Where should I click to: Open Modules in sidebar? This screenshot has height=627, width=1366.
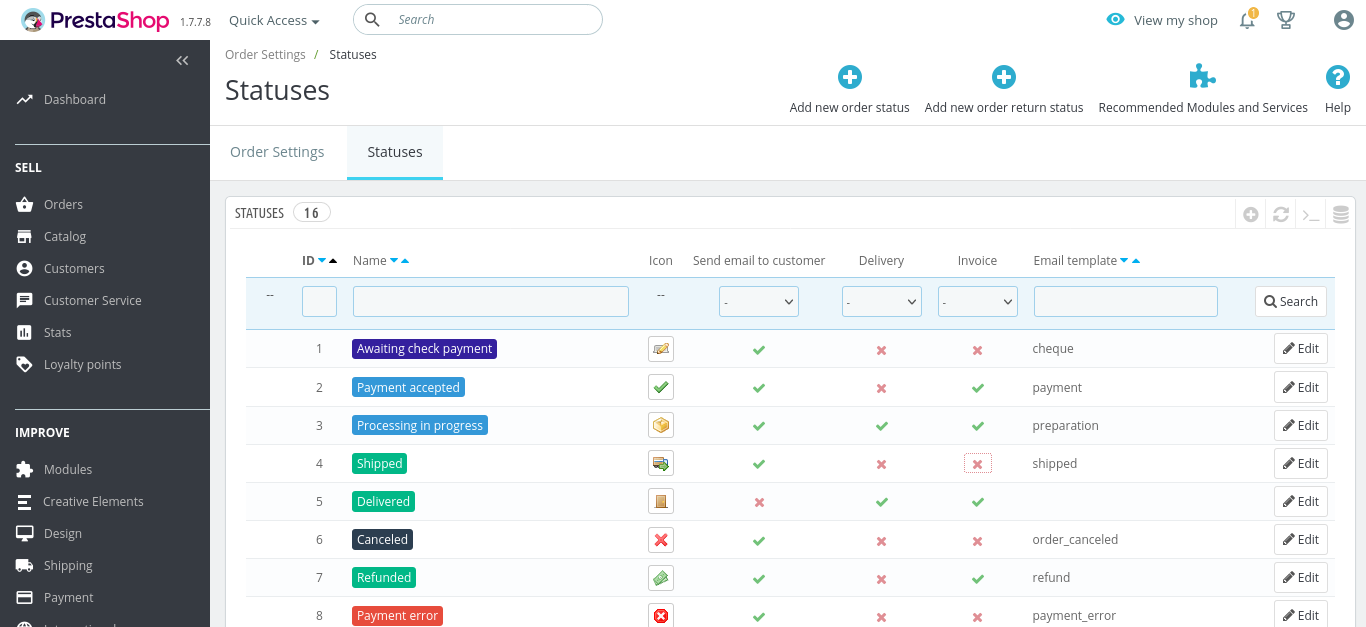tap(68, 469)
